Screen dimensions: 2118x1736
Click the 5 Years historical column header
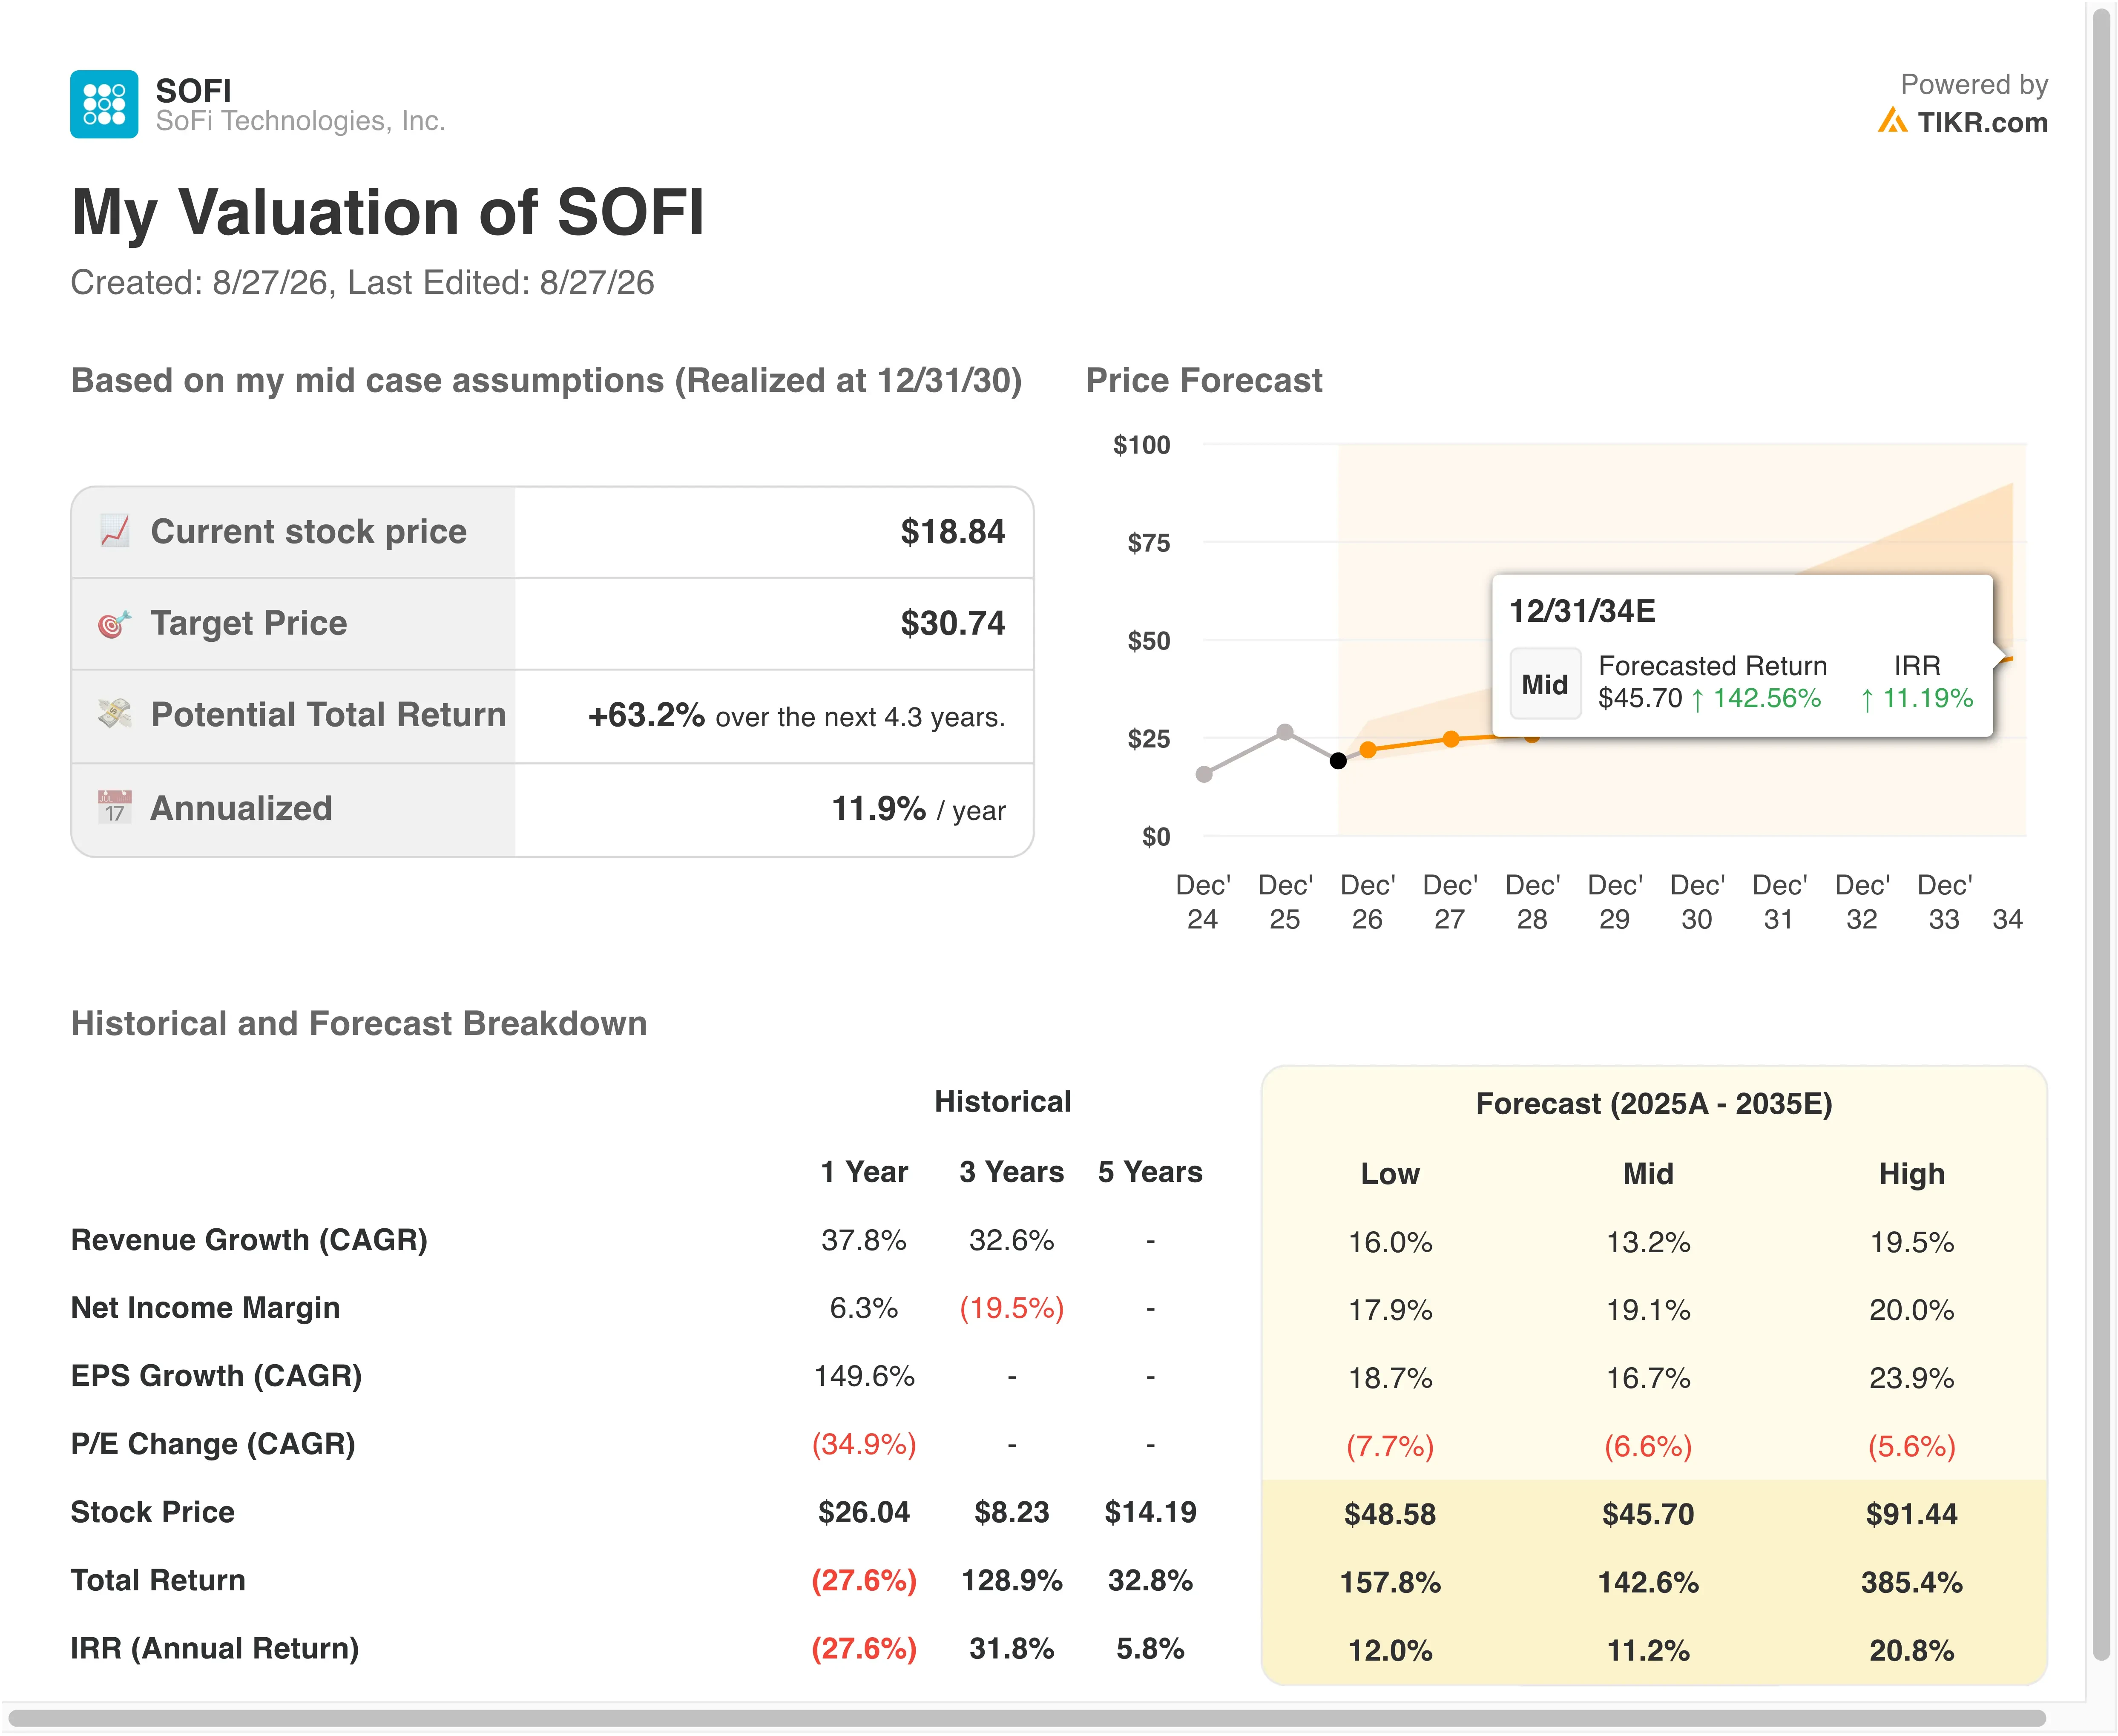coord(1150,1172)
